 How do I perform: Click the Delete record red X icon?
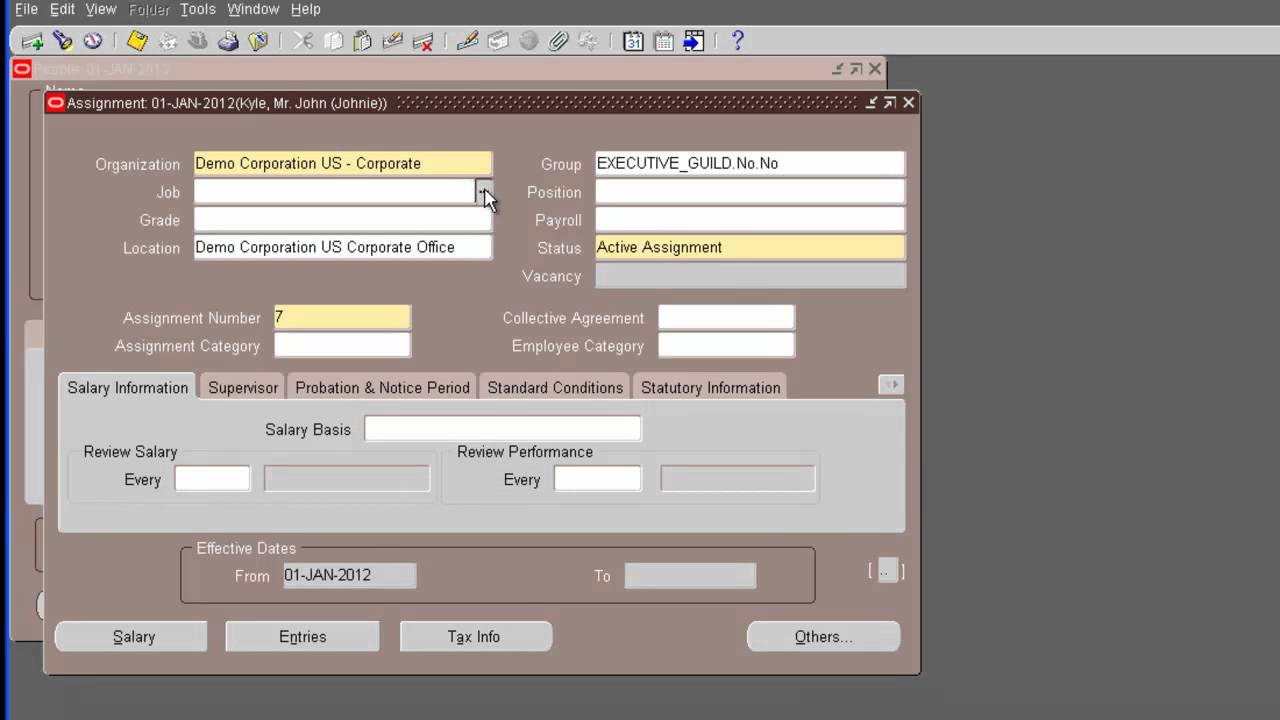point(423,41)
